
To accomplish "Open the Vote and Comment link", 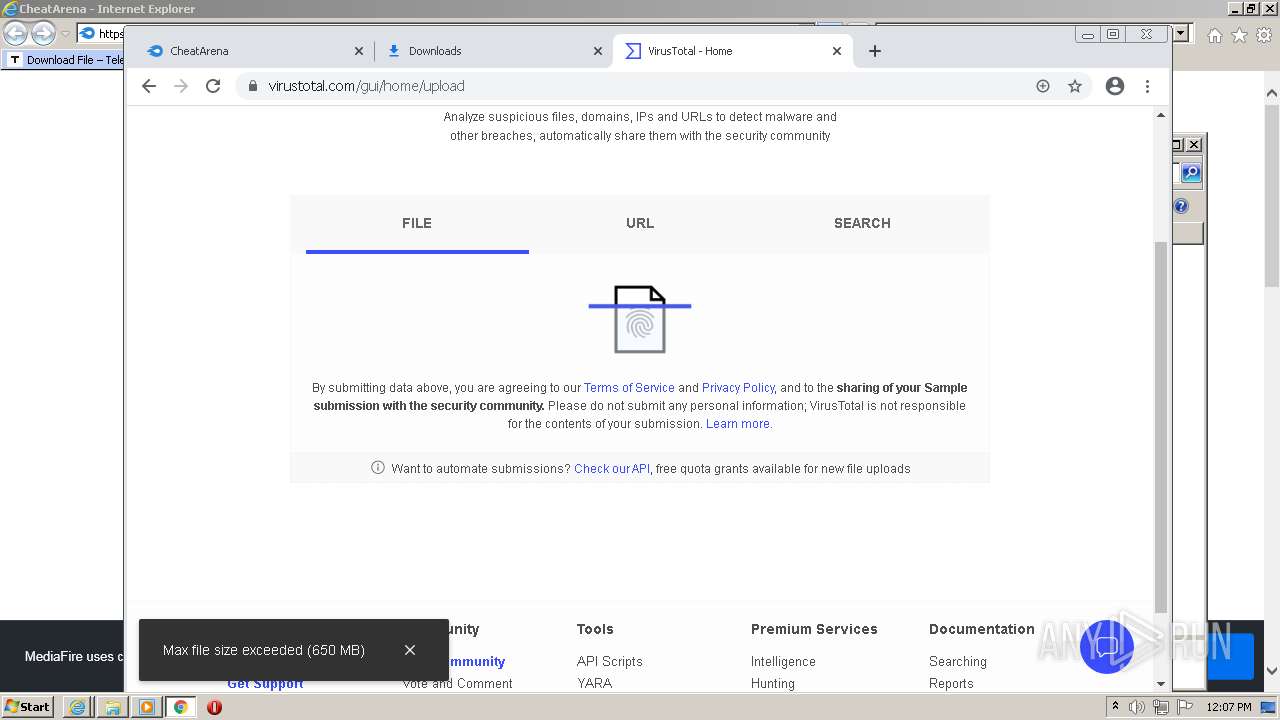I will pyautogui.click(x=458, y=684).
